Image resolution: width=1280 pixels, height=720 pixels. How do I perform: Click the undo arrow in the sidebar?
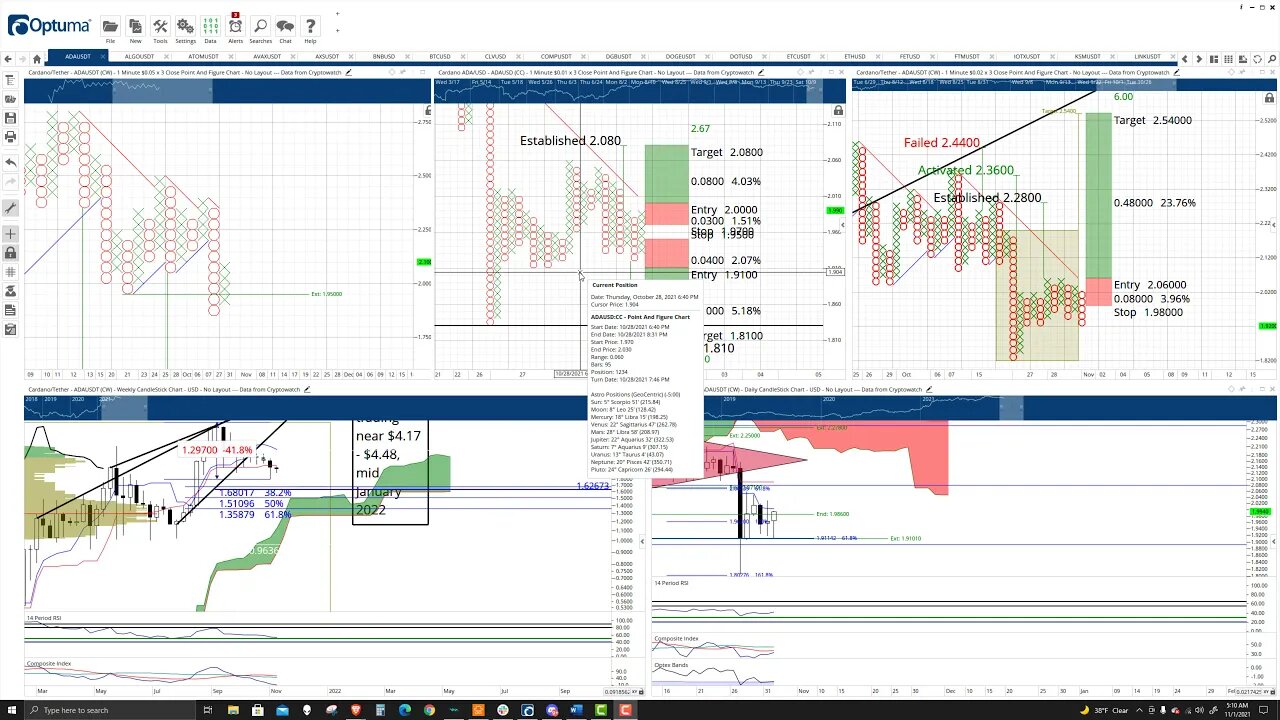click(10, 162)
